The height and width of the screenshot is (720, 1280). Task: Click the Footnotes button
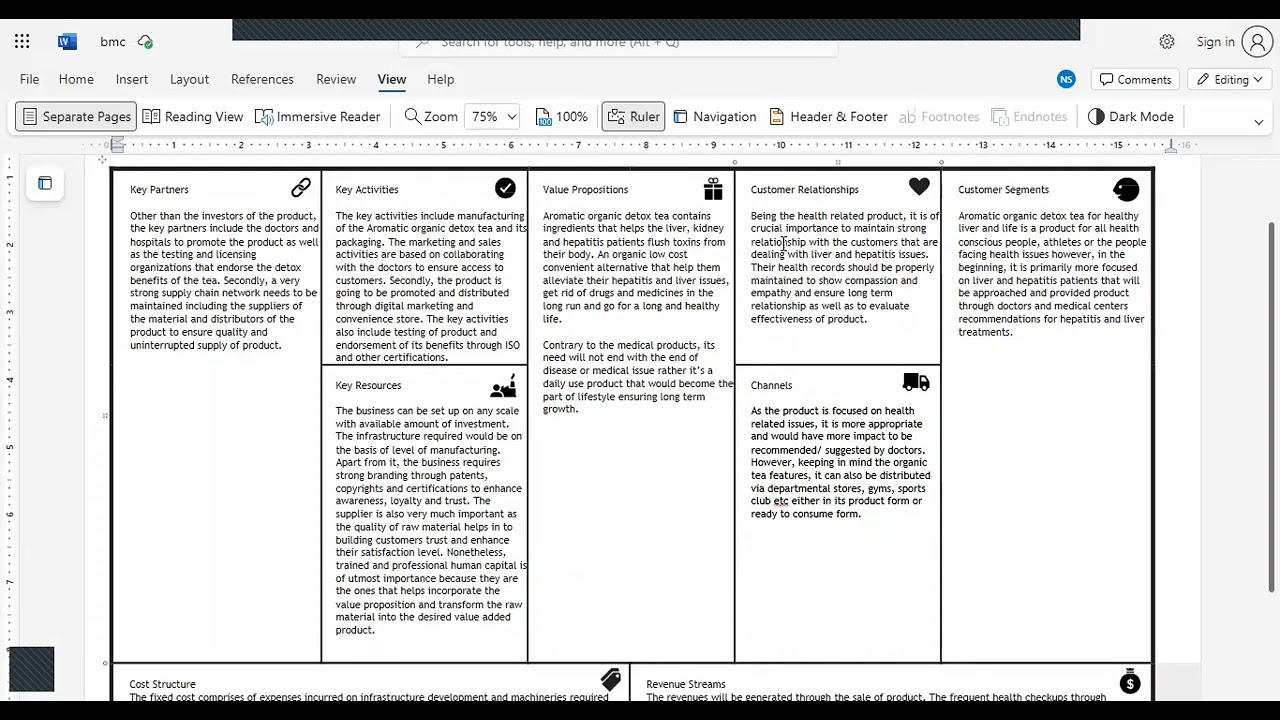(939, 117)
